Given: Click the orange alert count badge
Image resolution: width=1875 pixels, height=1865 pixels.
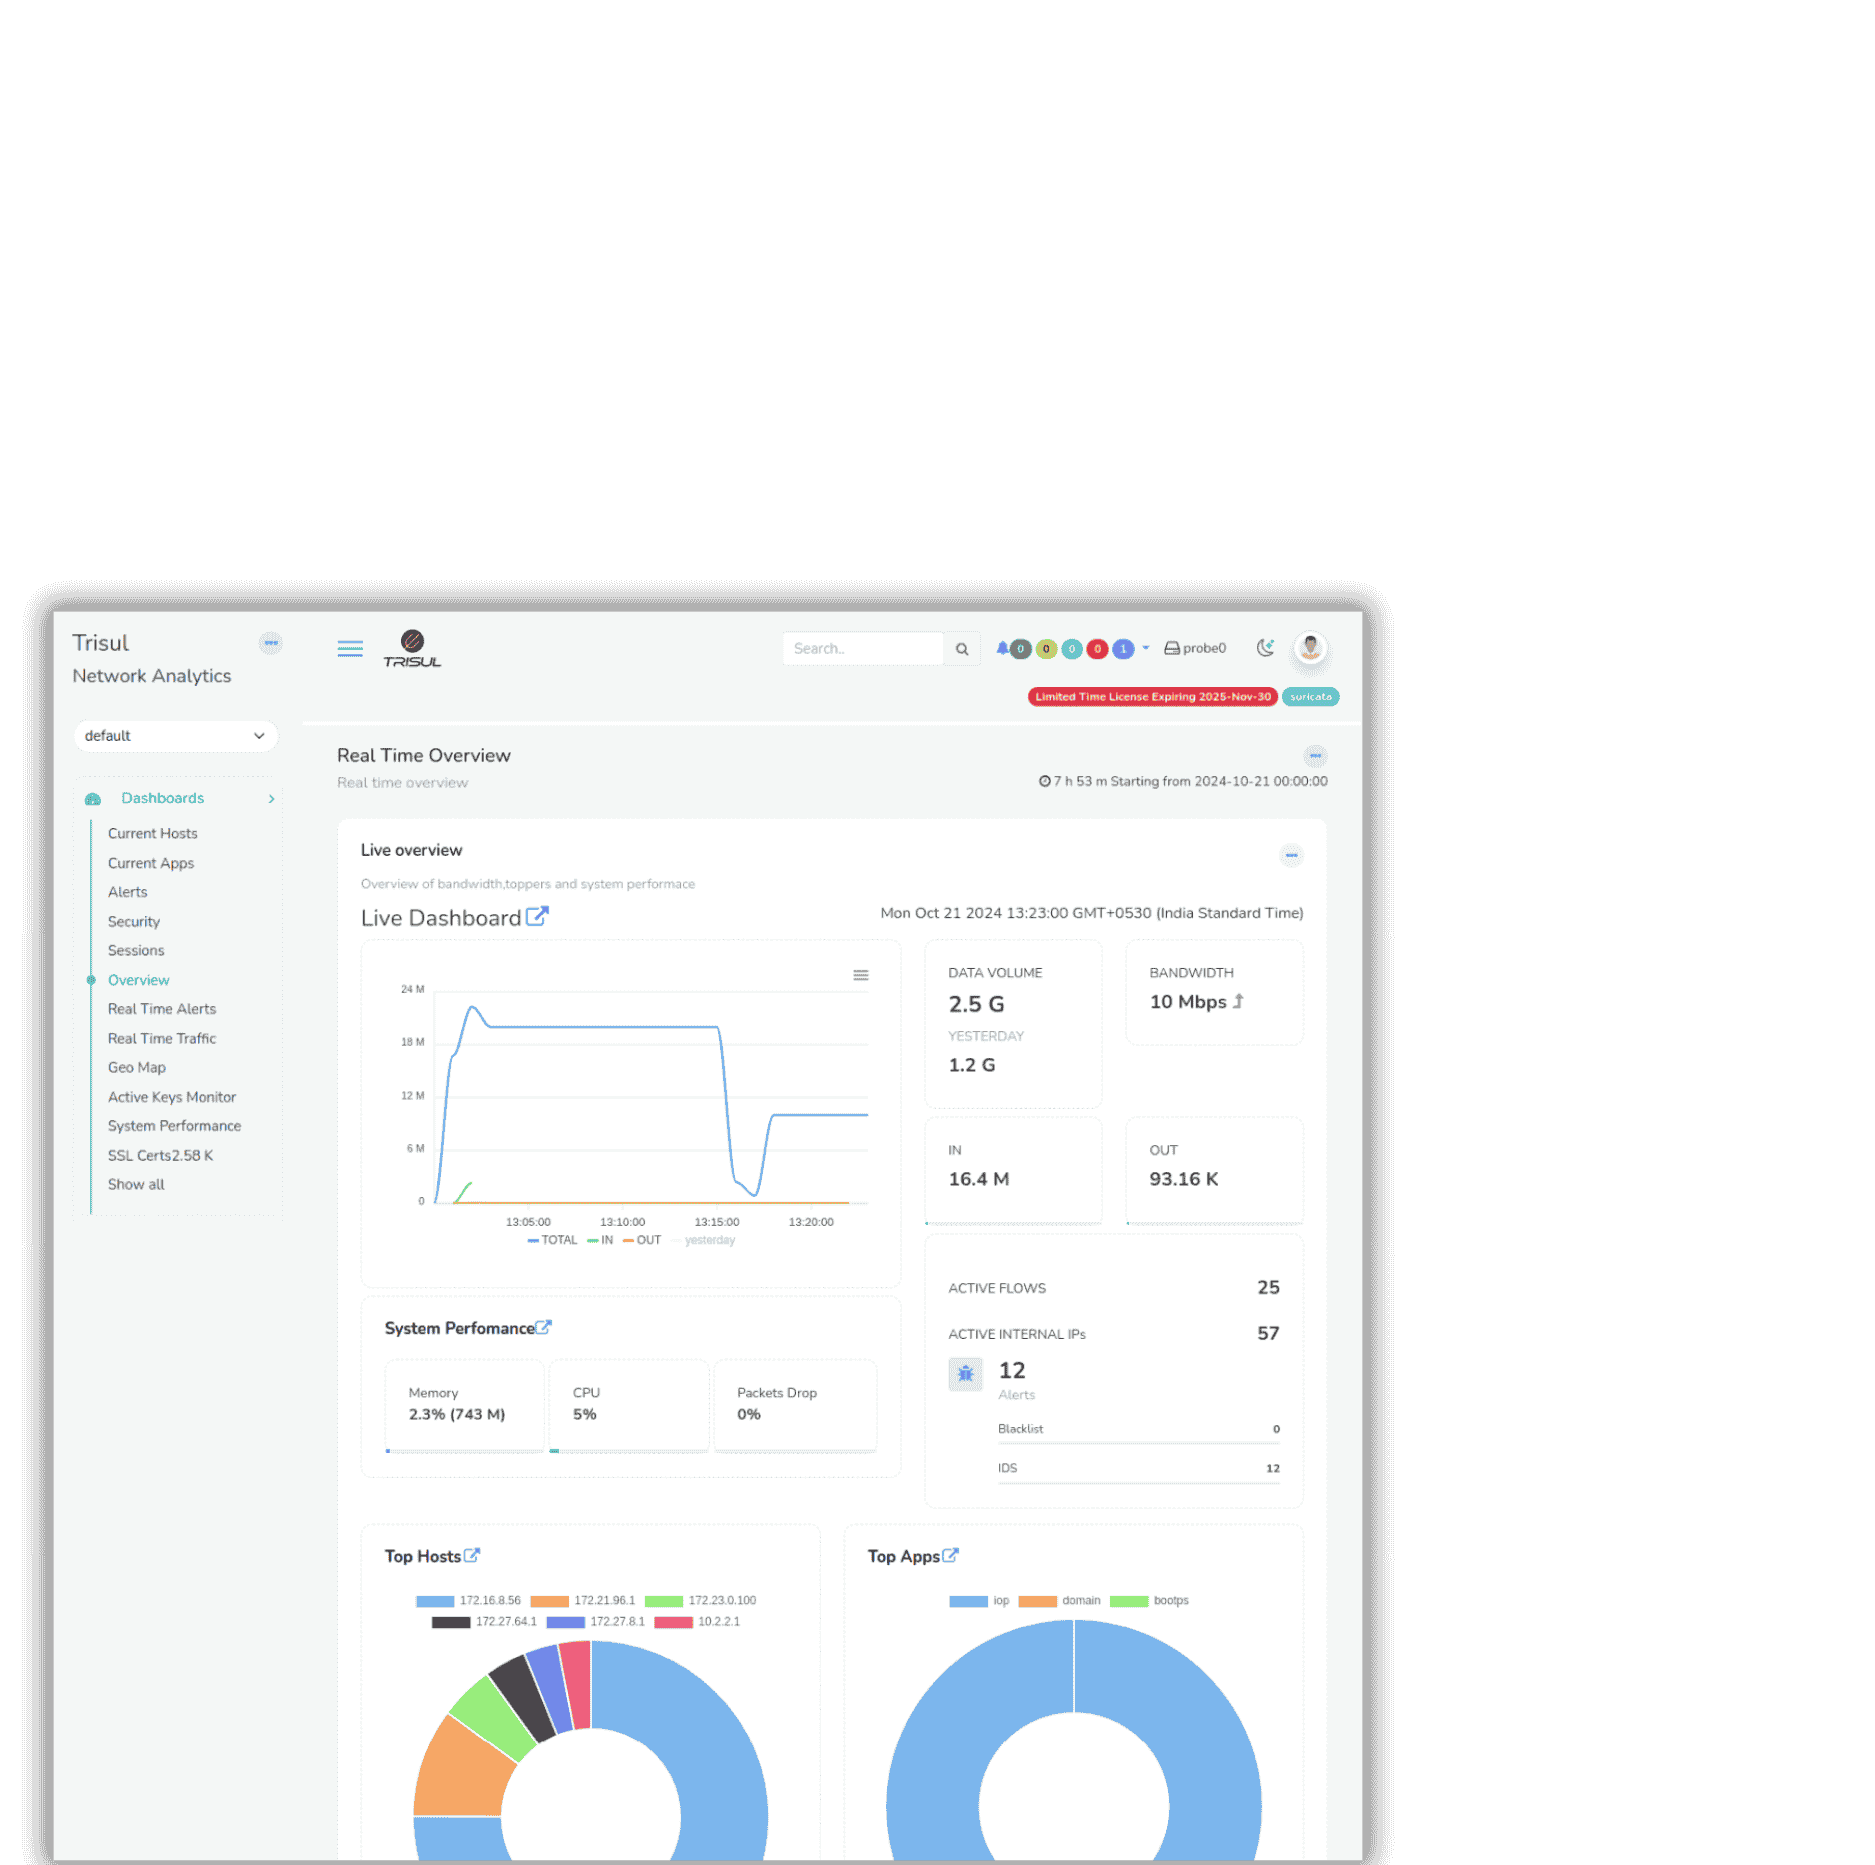Looking at the screenshot, I should 1046,649.
